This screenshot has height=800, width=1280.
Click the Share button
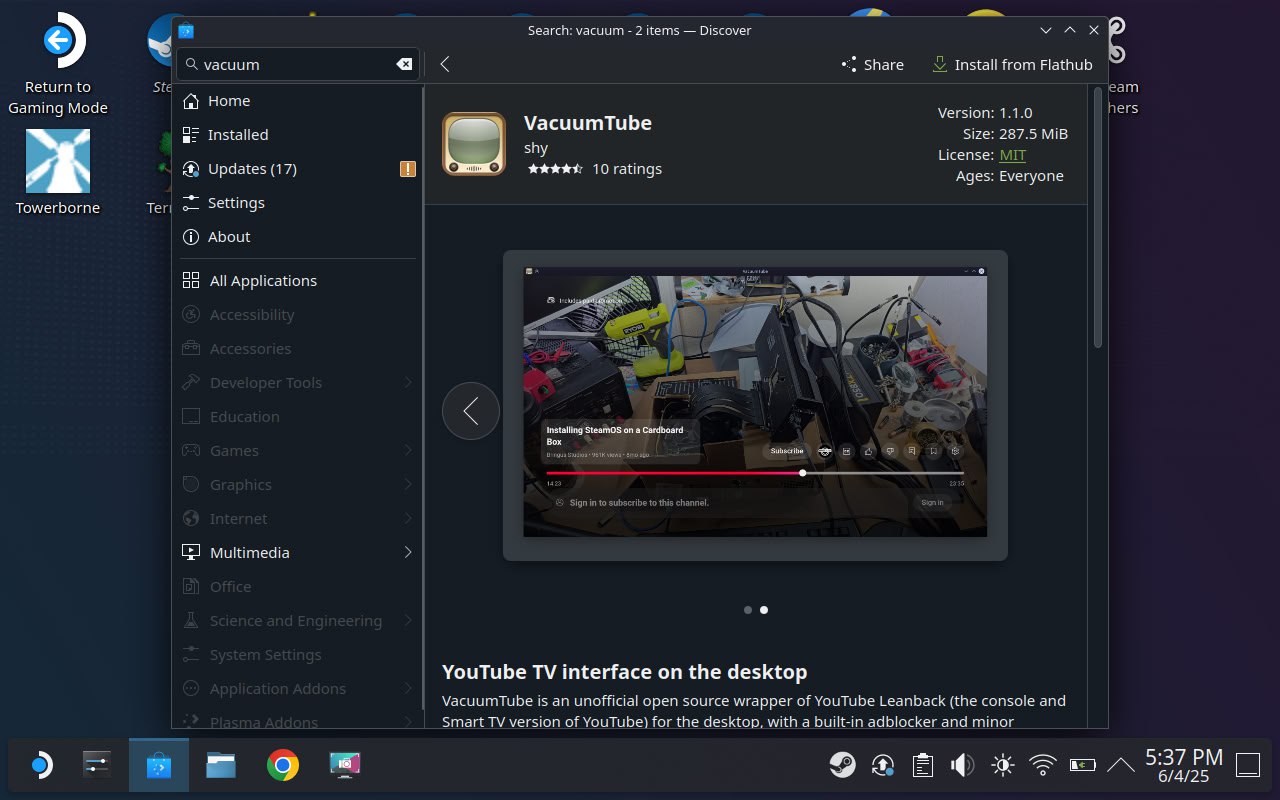(872, 64)
